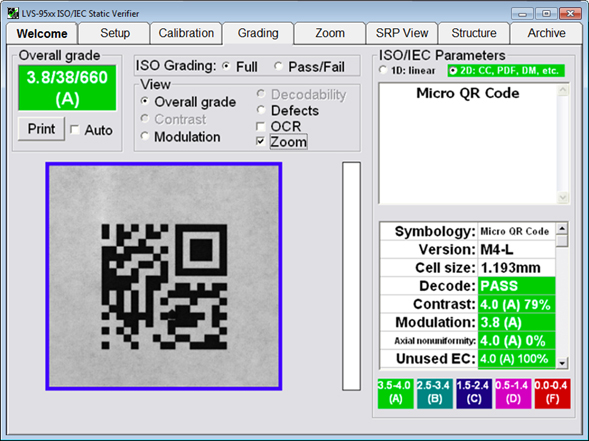Open the Structure tab
589x441 pixels.
[x=474, y=33]
